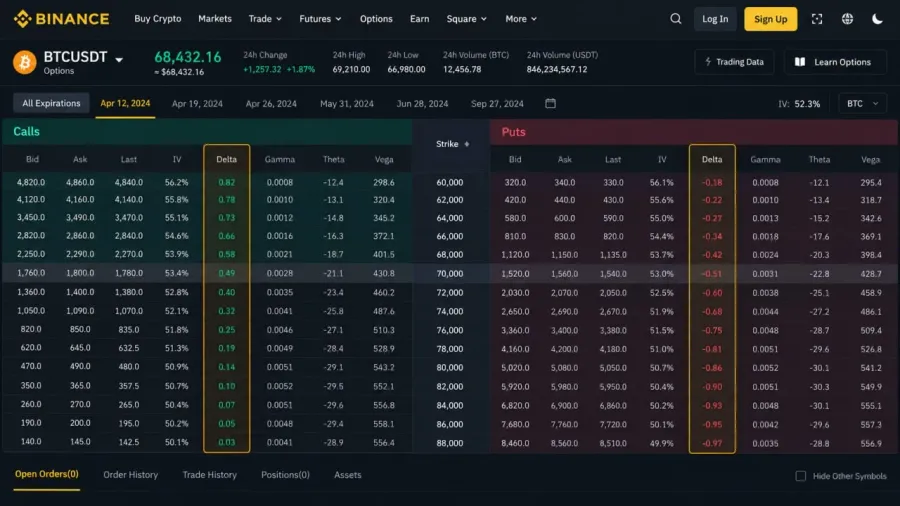Open Trading Data button
The image size is (900, 506).
point(734,62)
